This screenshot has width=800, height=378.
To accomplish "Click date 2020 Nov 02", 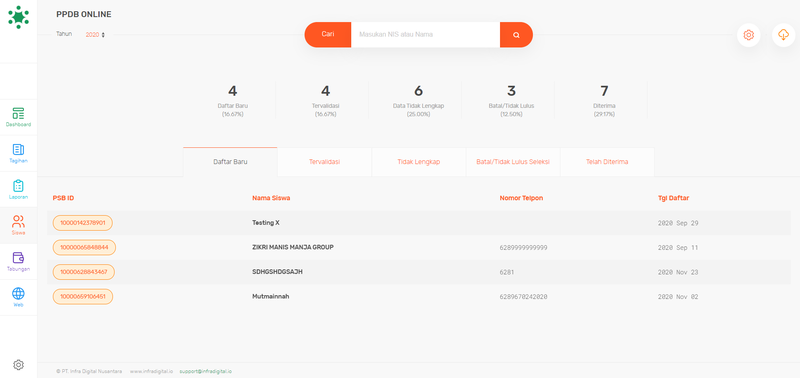I will point(678,297).
